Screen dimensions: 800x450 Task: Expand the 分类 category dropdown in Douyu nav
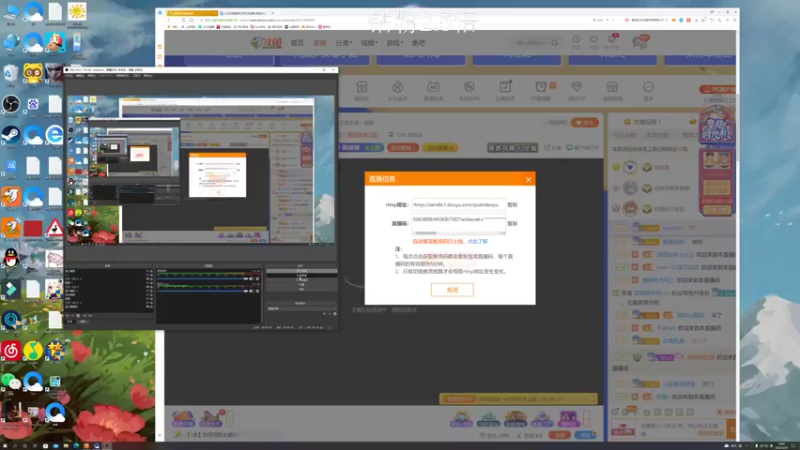343,43
